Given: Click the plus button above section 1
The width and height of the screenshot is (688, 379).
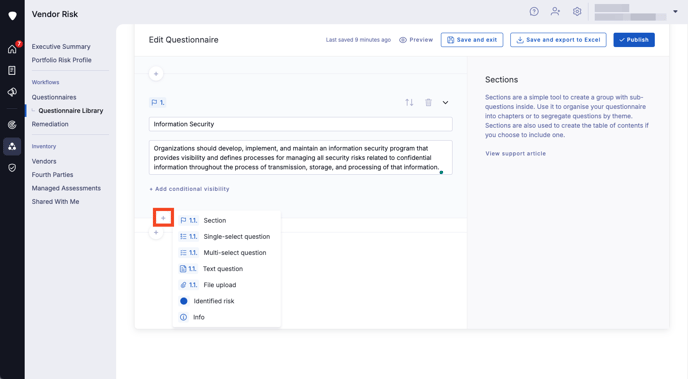Looking at the screenshot, I should [x=156, y=74].
